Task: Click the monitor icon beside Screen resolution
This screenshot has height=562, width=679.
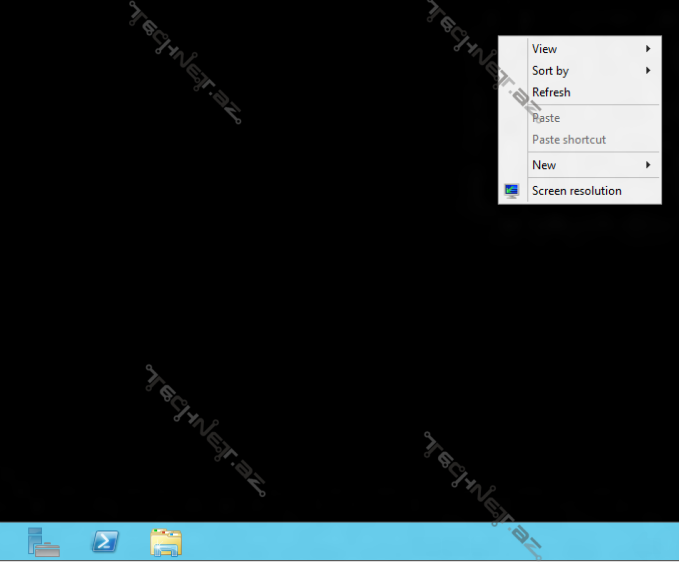Action: click(x=512, y=191)
